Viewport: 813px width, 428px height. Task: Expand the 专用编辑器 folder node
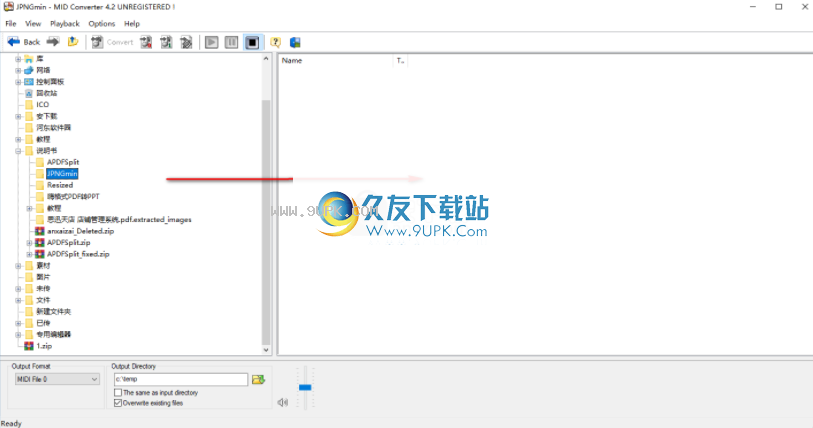[18, 335]
